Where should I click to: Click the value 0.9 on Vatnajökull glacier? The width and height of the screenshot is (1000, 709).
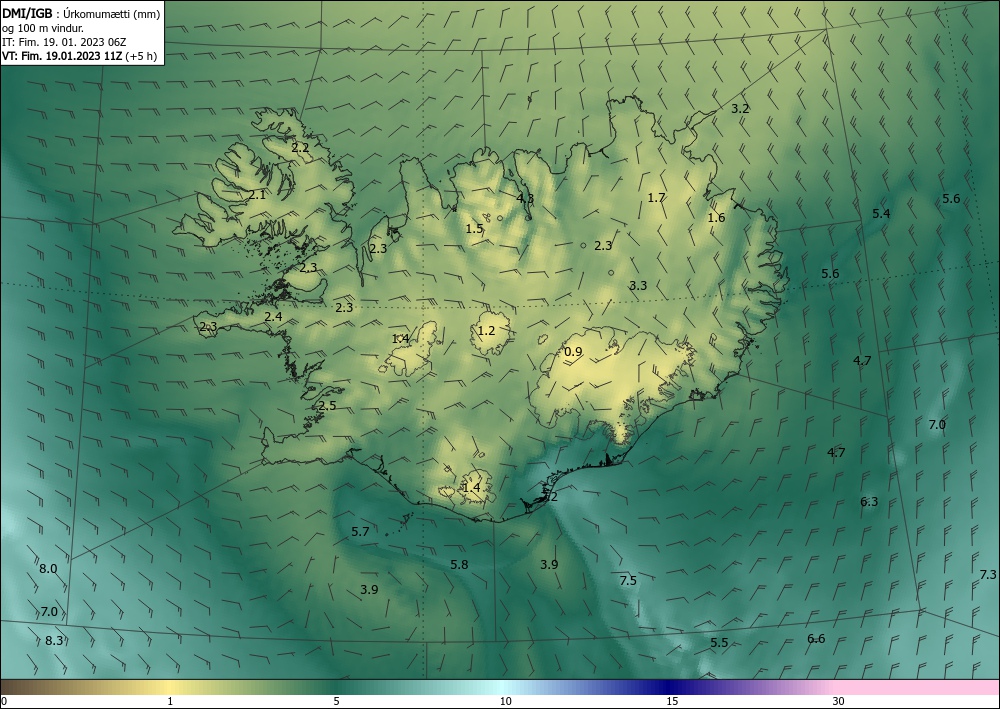[573, 351]
